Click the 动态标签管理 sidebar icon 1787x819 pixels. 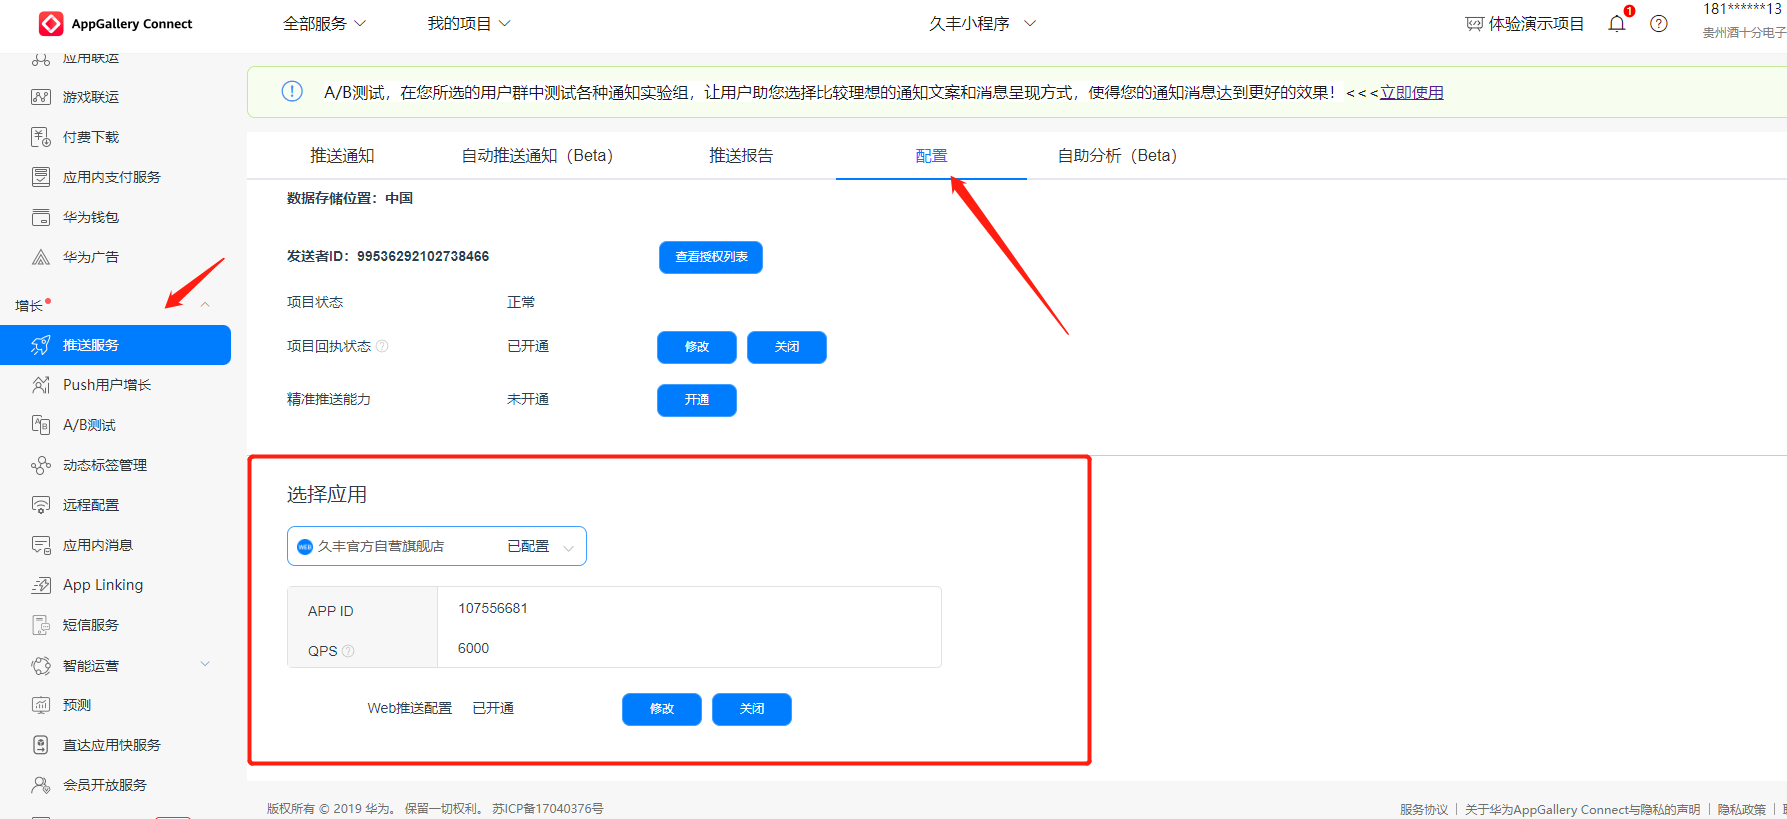coord(41,465)
